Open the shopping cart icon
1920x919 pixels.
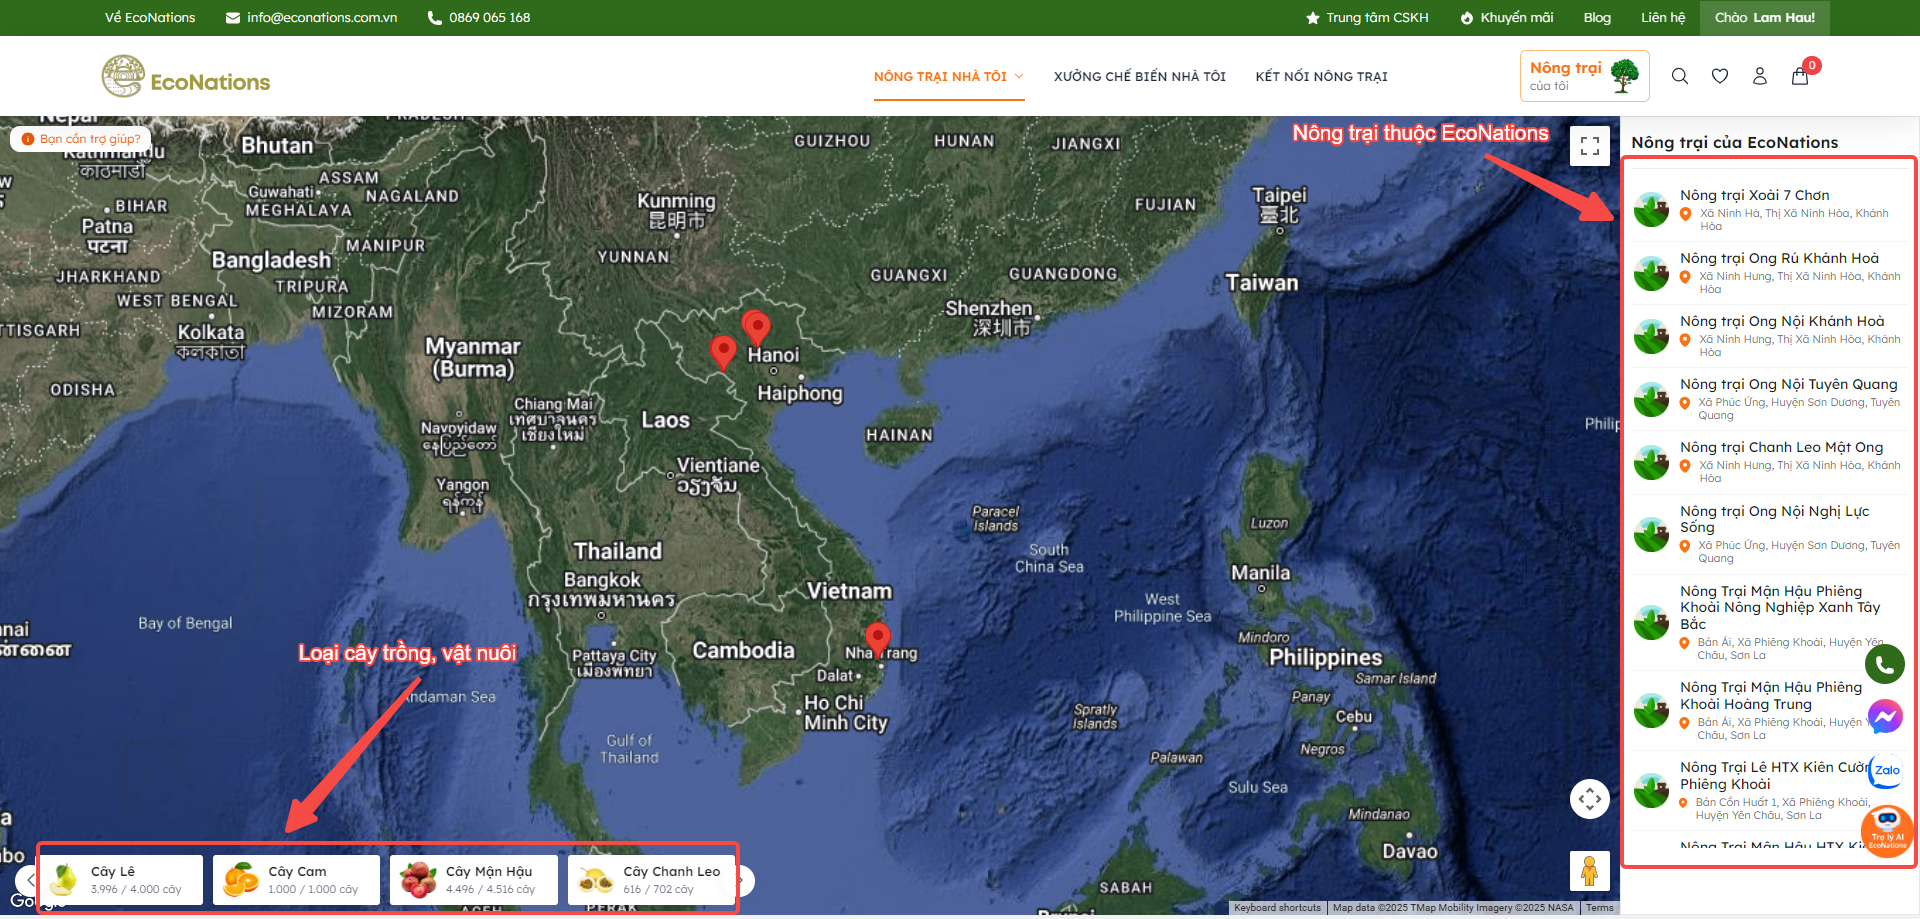coord(1800,76)
